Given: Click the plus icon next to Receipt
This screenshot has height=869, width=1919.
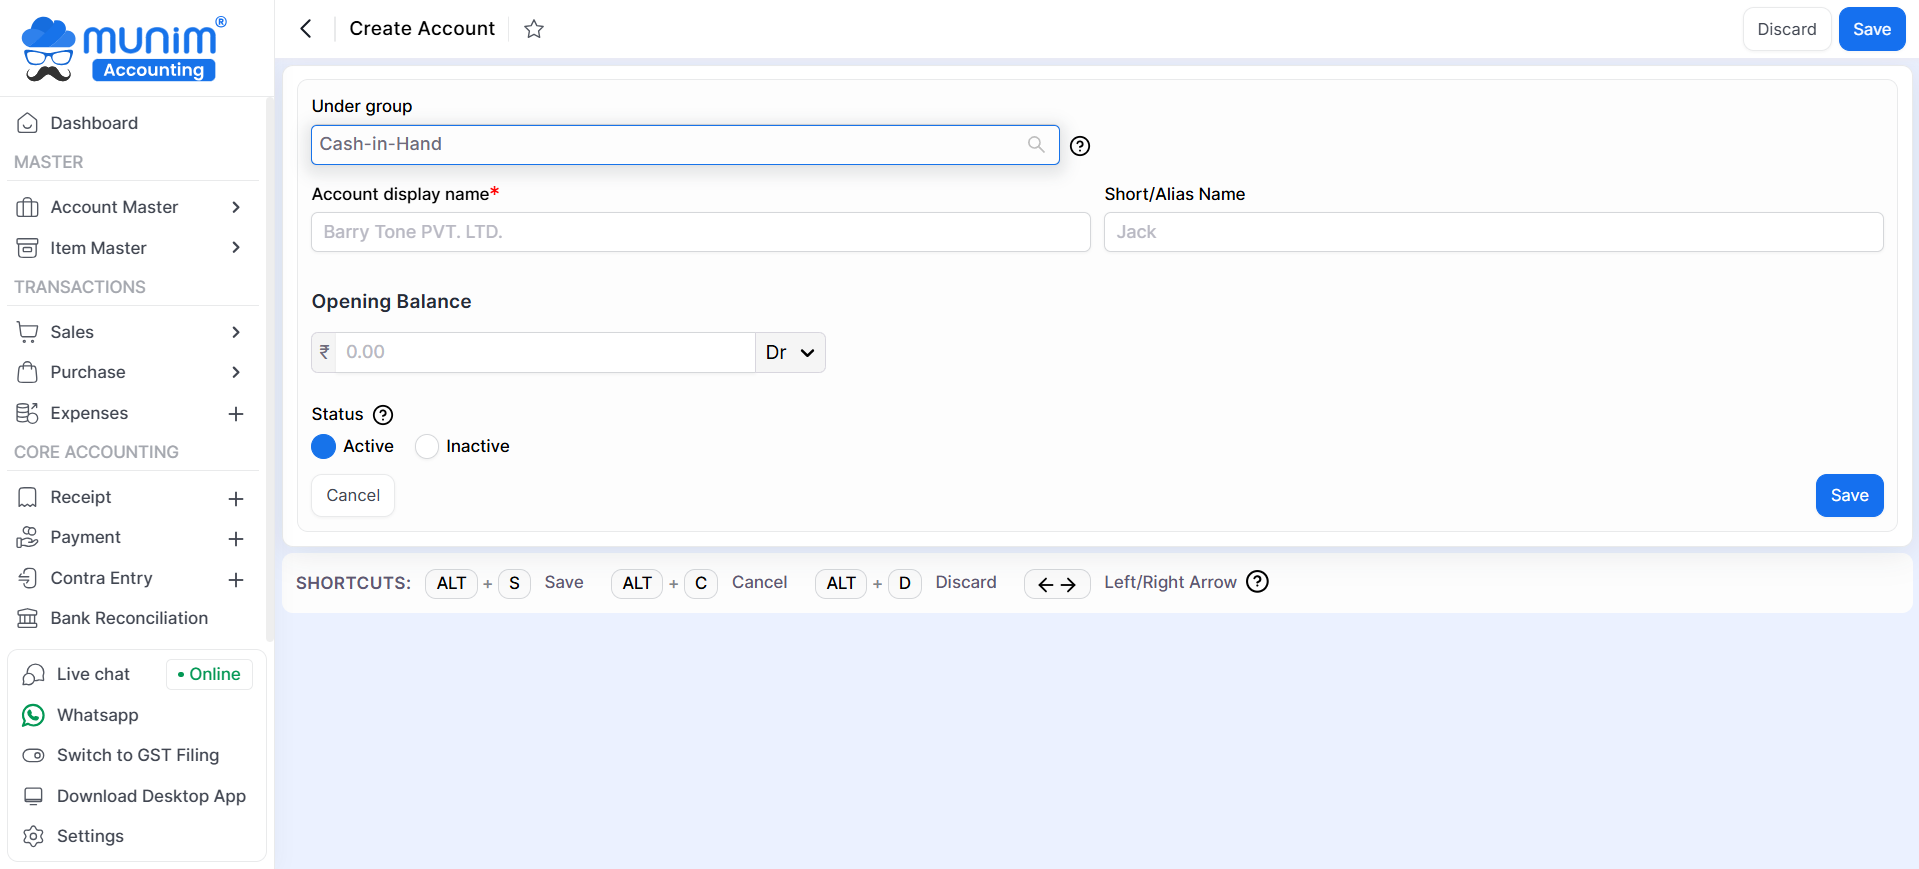Looking at the screenshot, I should click(x=236, y=498).
